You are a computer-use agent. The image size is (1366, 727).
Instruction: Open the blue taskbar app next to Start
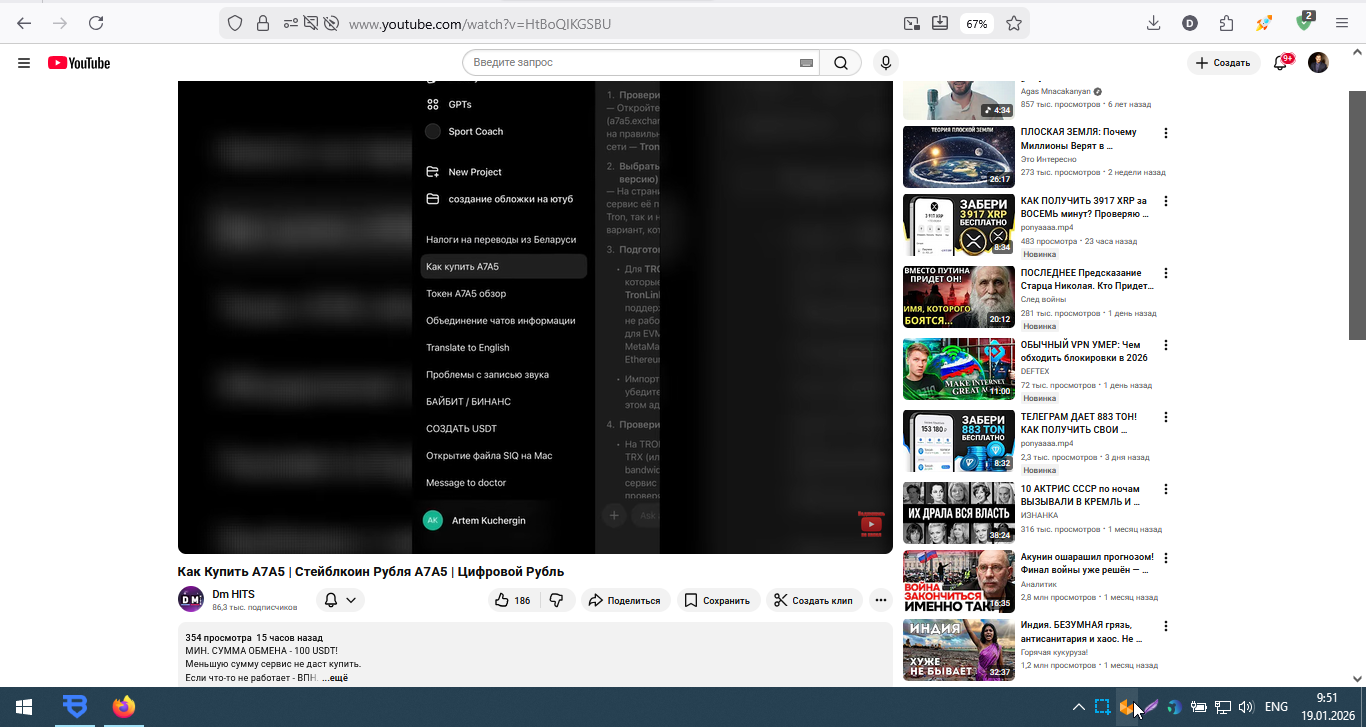(74, 707)
